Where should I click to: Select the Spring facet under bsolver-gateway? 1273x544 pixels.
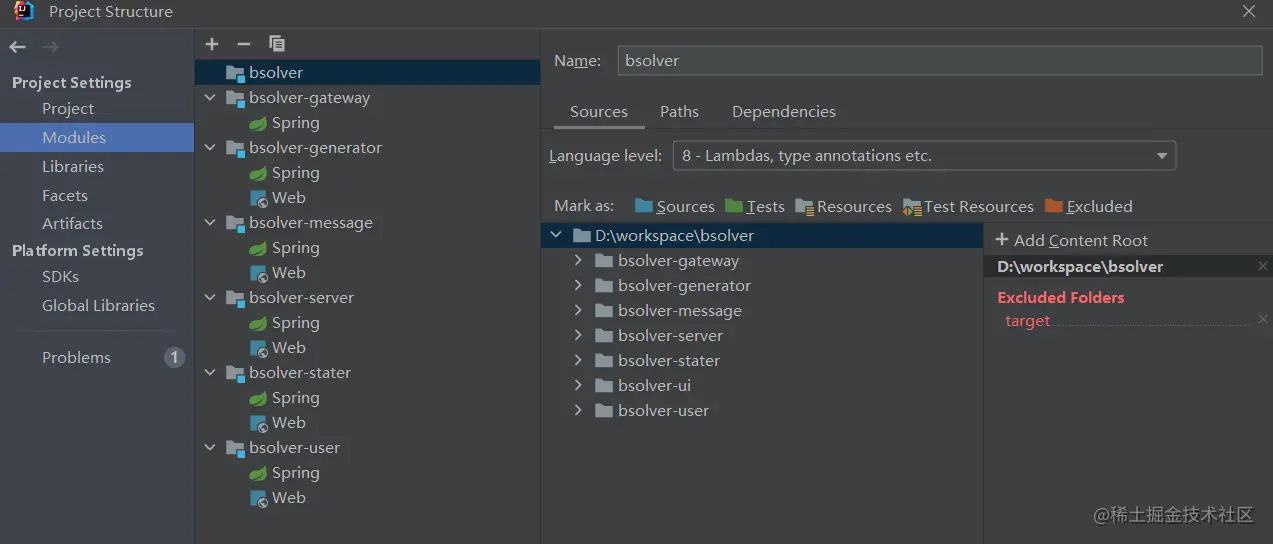(x=295, y=123)
